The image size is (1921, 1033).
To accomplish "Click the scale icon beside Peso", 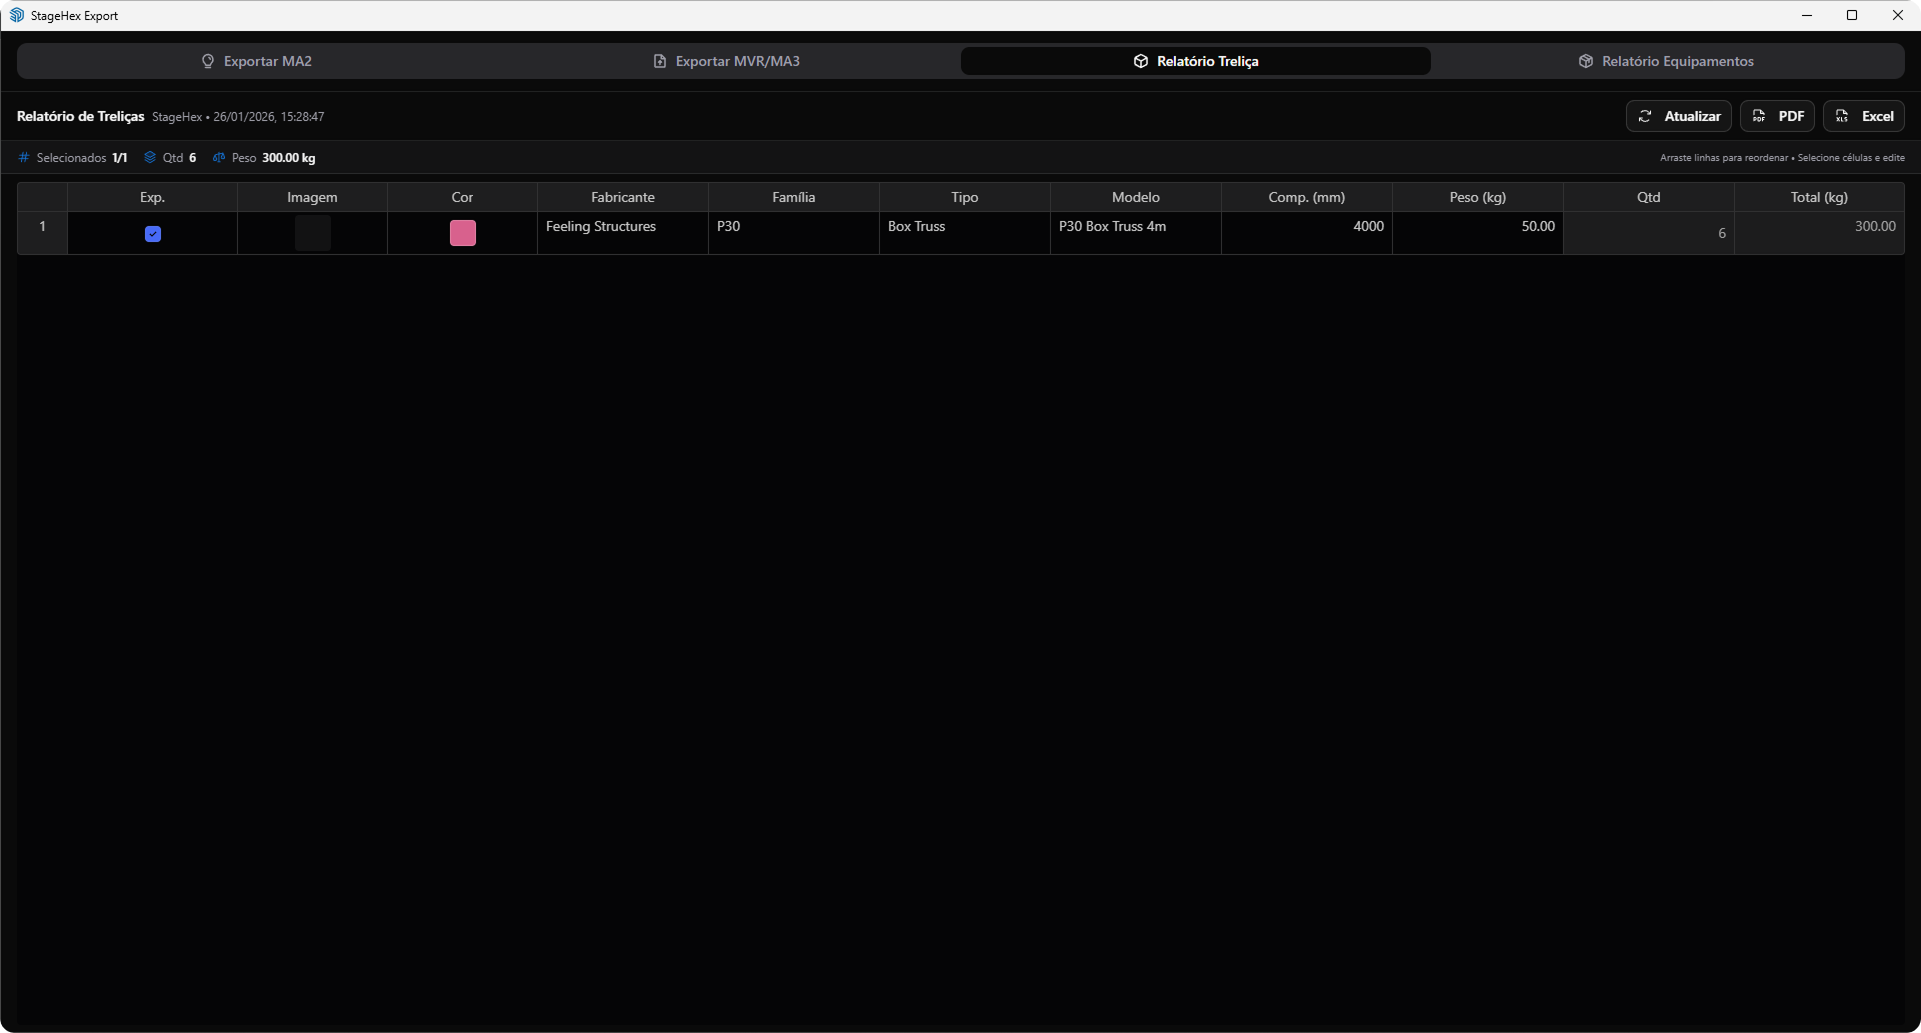I will 219,158.
